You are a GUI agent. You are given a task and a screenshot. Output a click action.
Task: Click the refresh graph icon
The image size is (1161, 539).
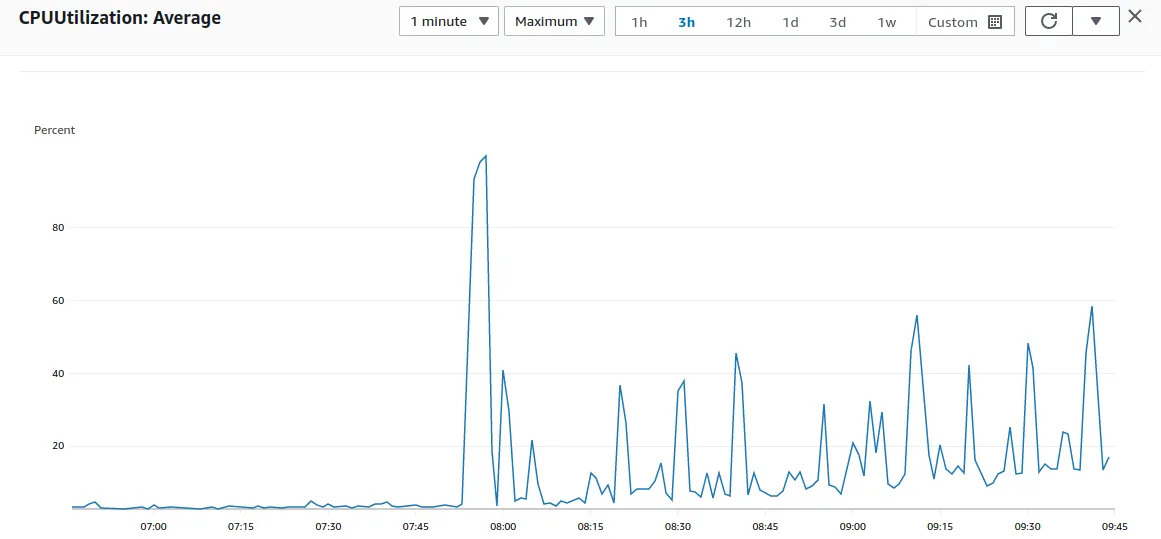point(1048,21)
